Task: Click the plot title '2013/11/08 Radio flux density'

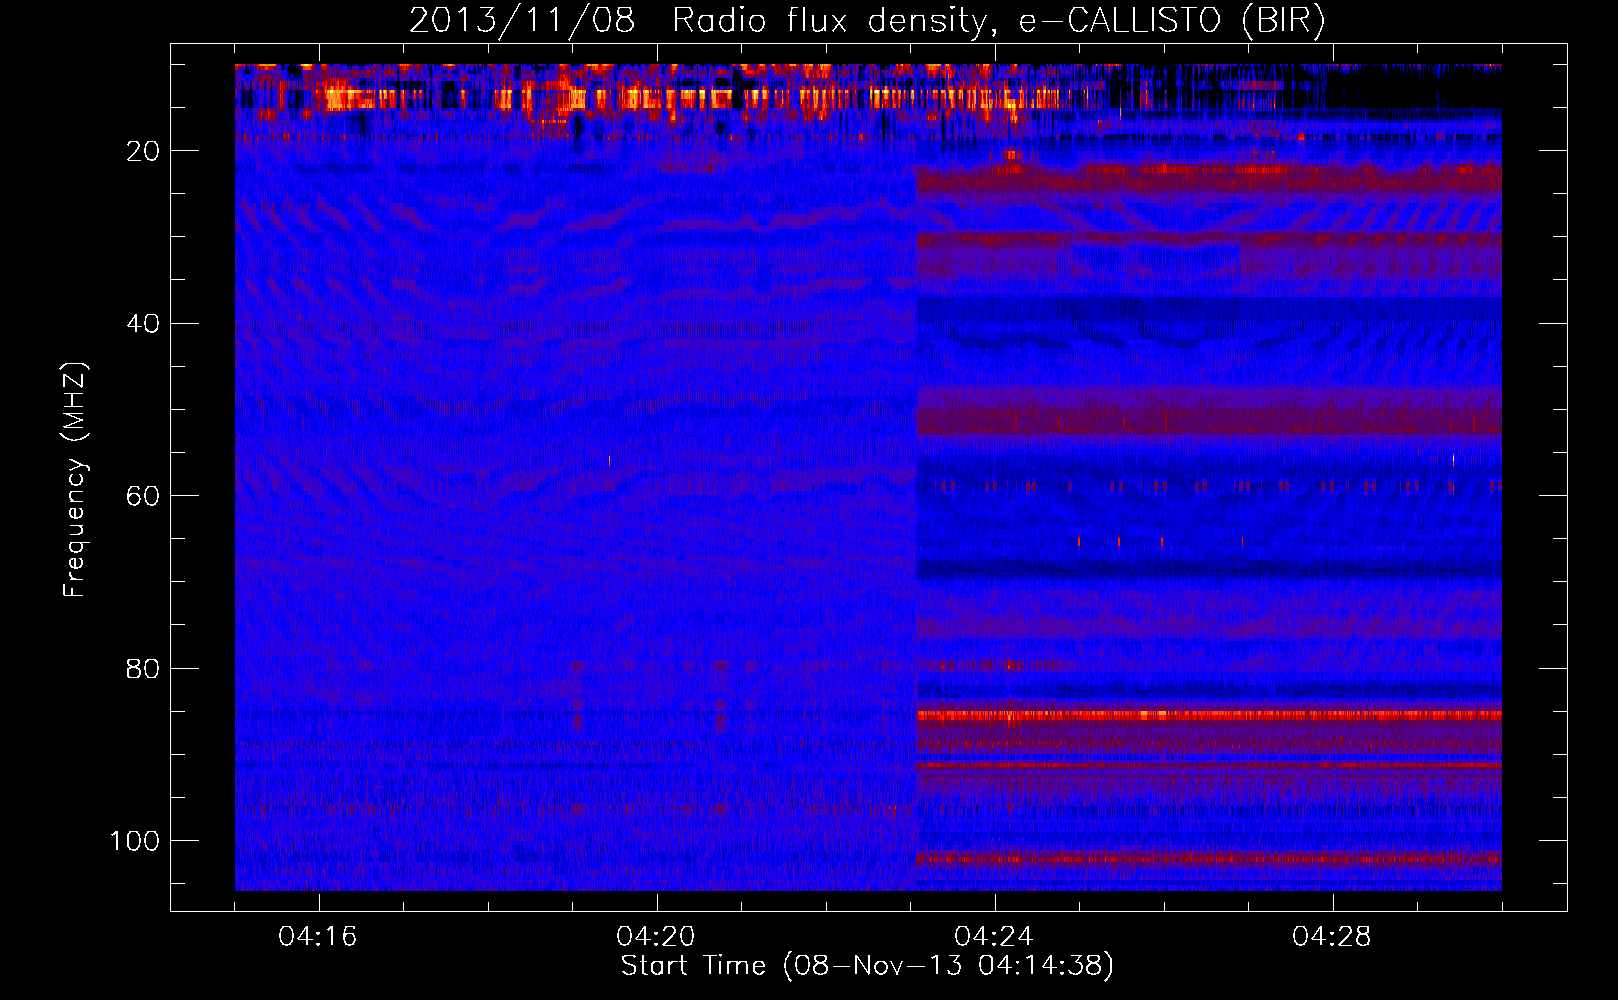Action: (868, 21)
